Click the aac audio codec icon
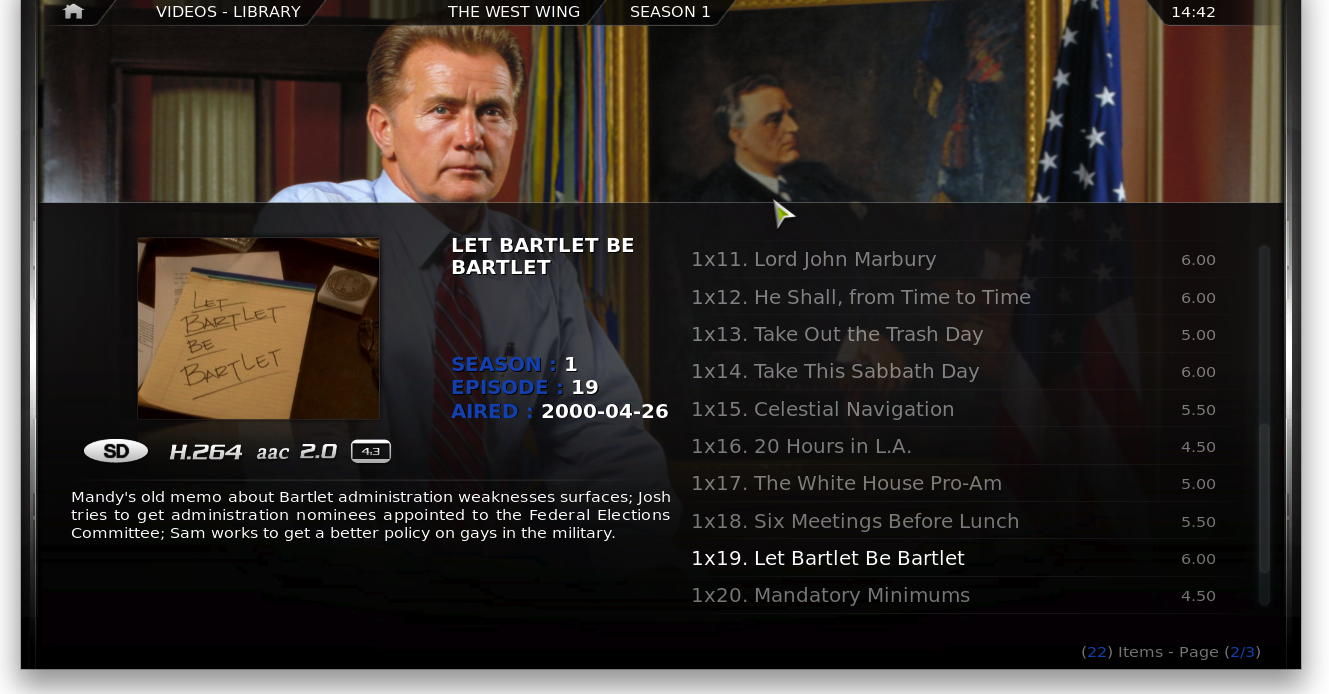Image resolution: width=1329 pixels, height=694 pixels. pyautogui.click(x=272, y=452)
